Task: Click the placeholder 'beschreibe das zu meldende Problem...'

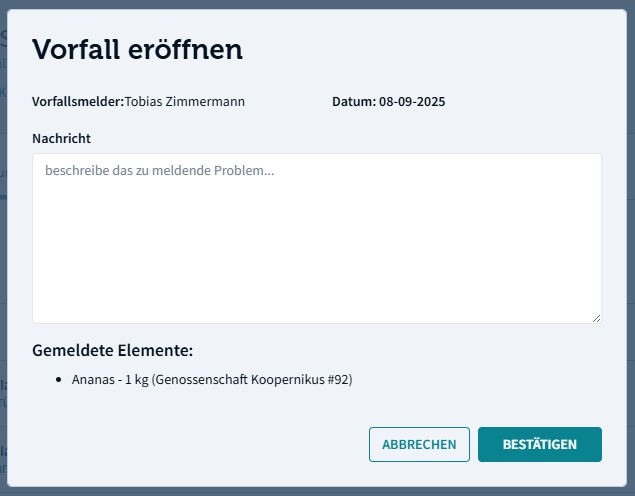Action: tap(160, 171)
